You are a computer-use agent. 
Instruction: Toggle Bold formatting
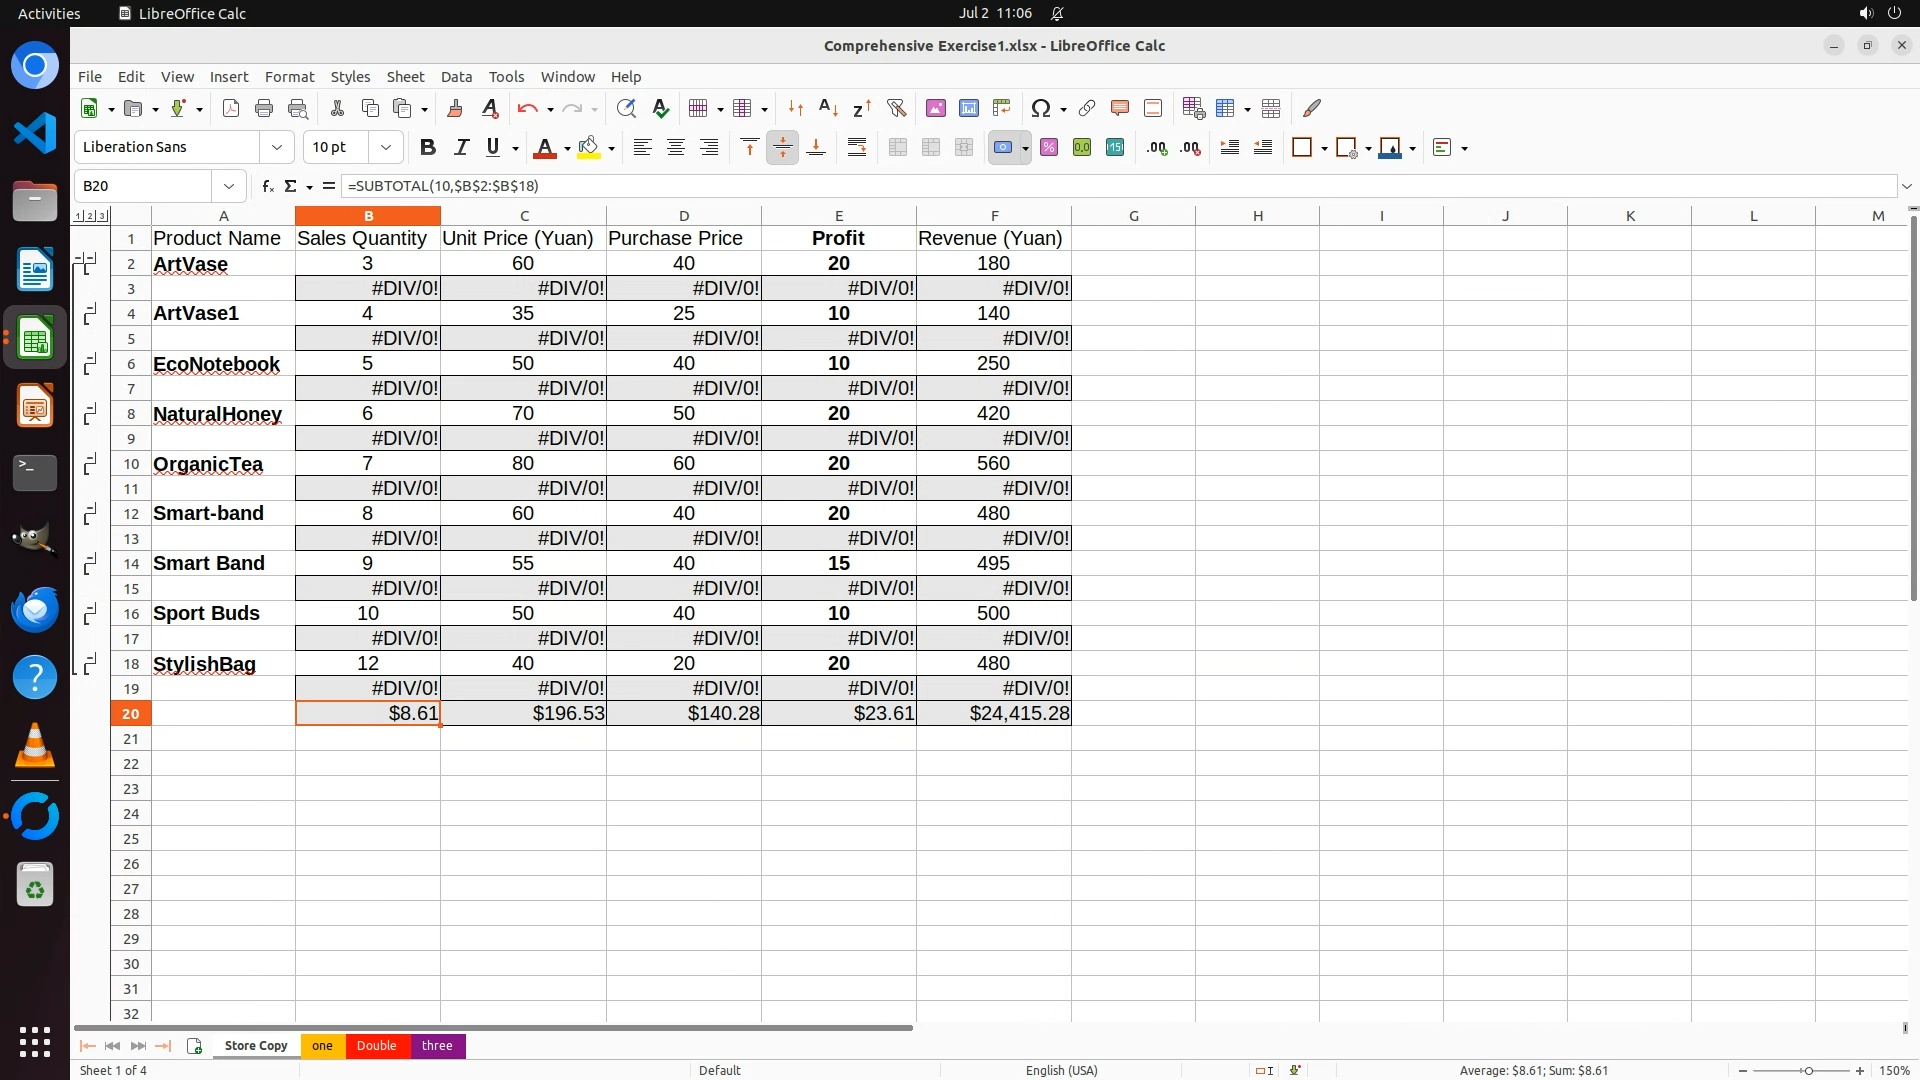428,147
